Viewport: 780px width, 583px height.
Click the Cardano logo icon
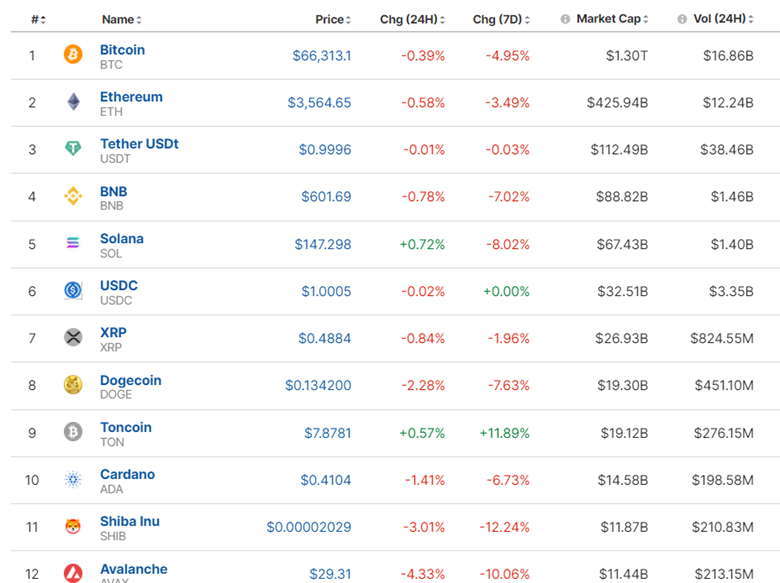(73, 479)
